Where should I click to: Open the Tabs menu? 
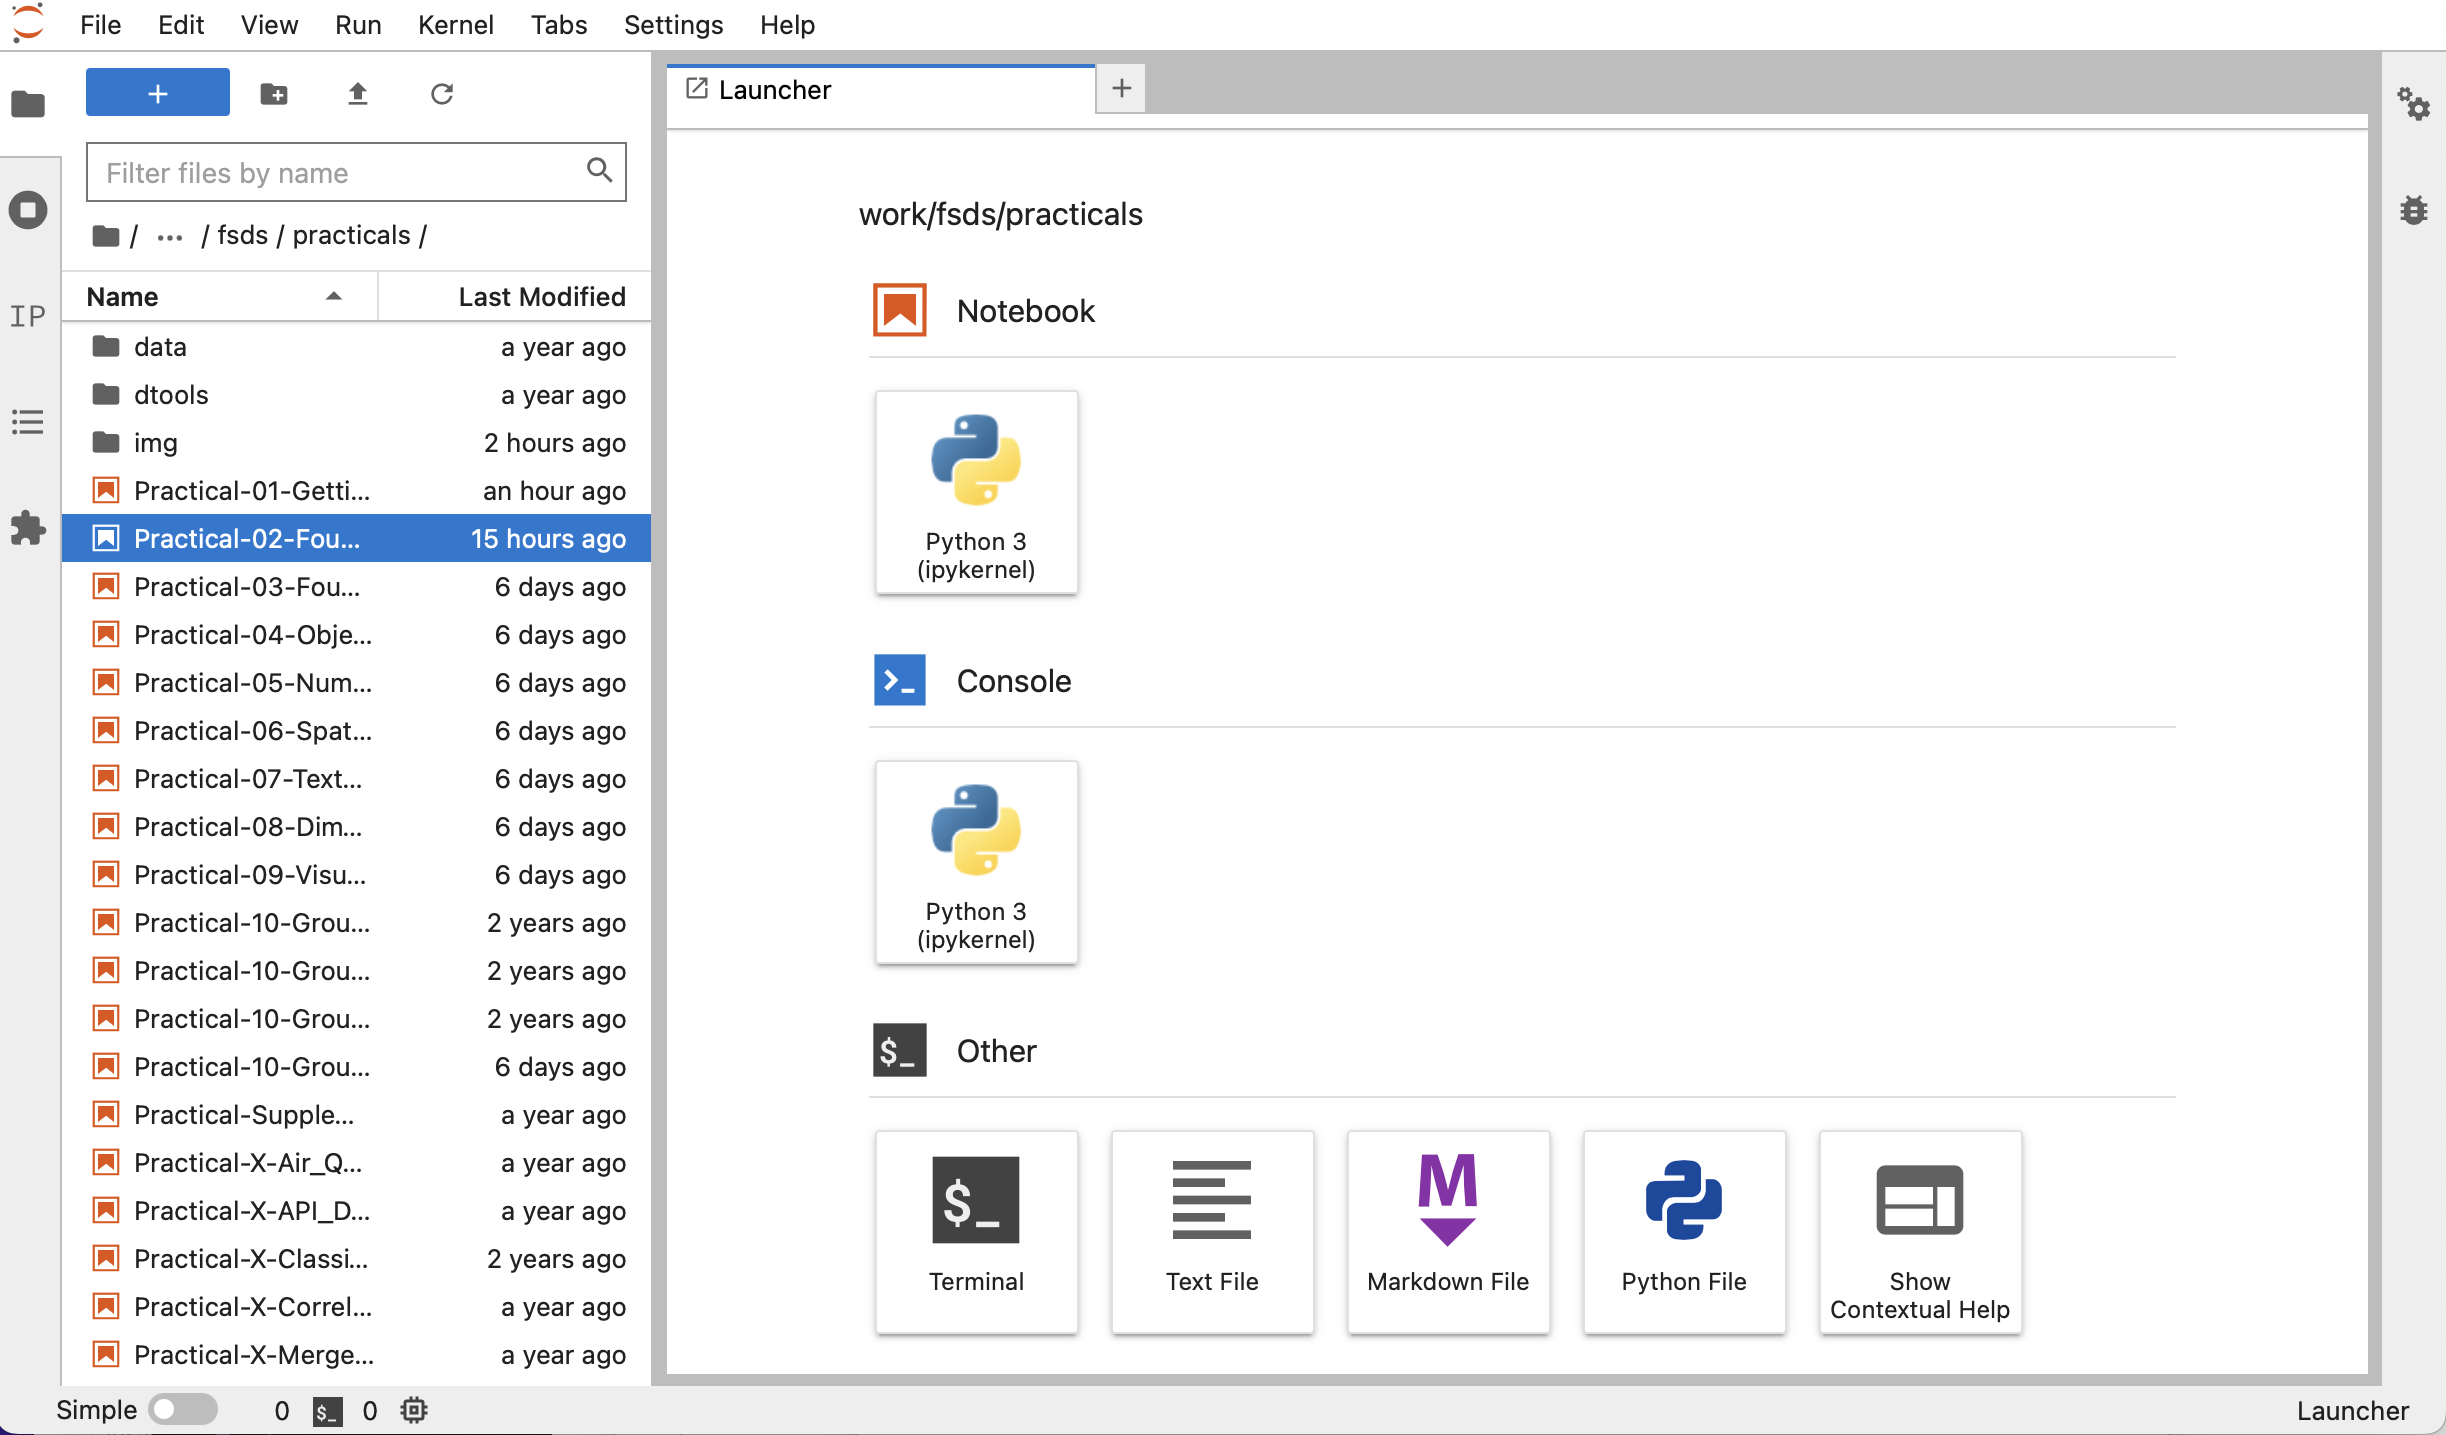tap(559, 25)
